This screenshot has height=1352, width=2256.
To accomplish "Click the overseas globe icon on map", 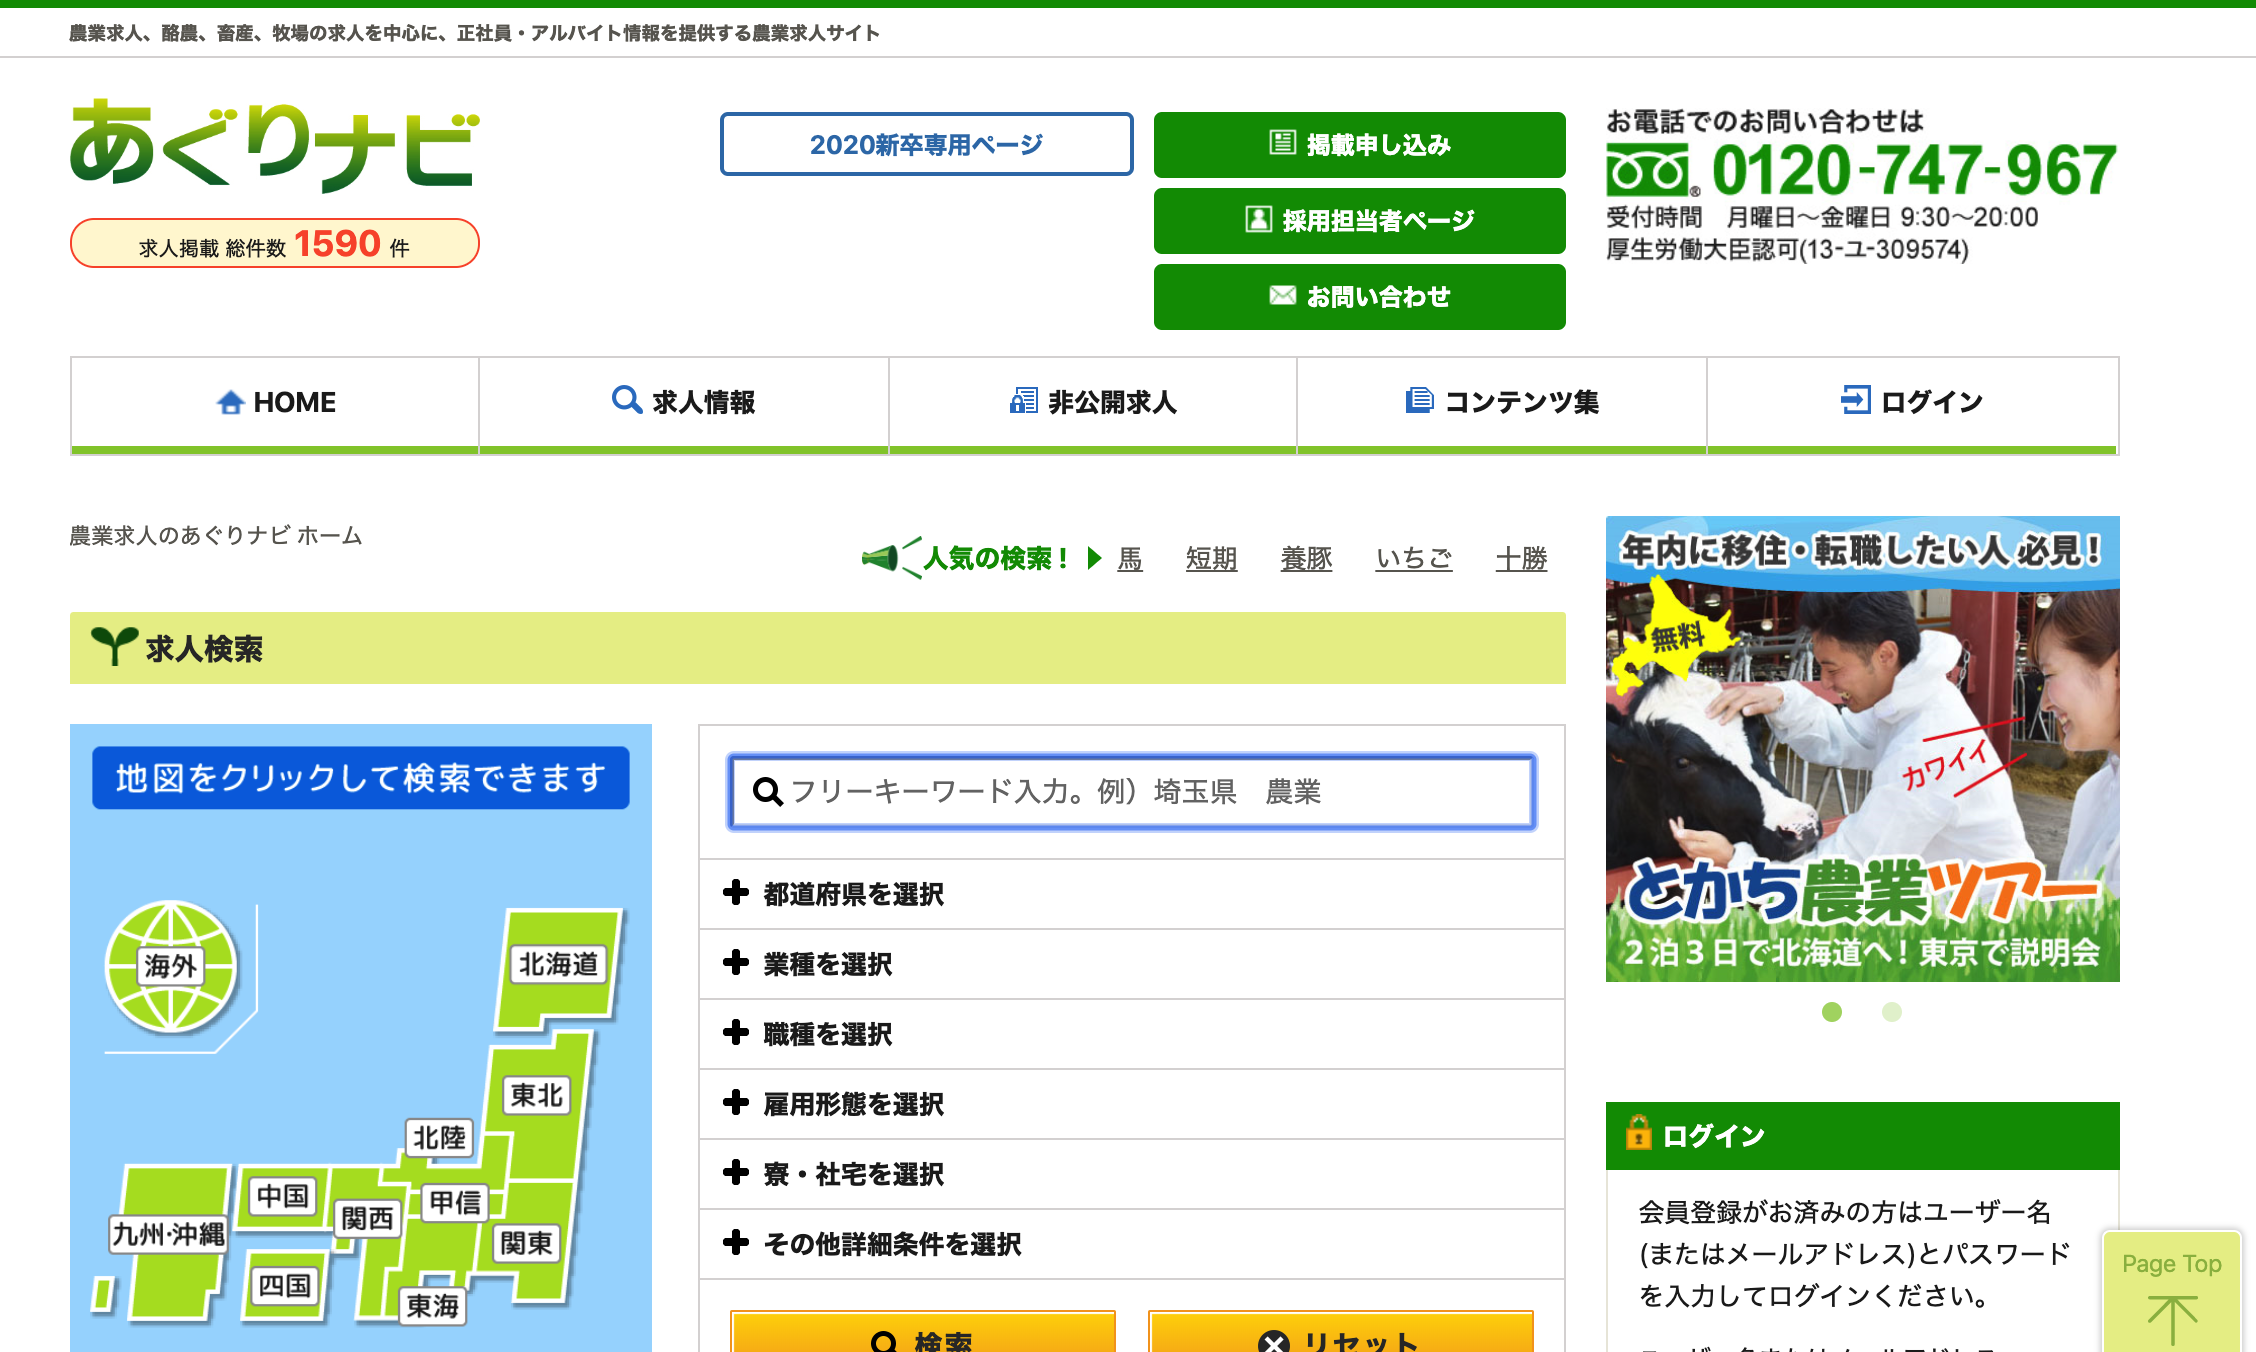I will click(x=171, y=966).
